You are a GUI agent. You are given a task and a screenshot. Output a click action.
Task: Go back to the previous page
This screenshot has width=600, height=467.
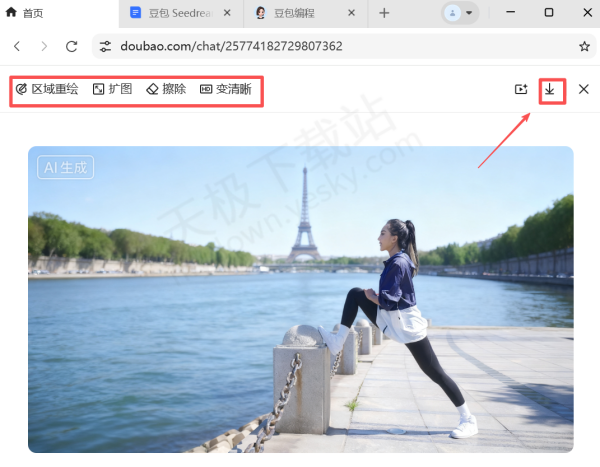tap(17, 46)
